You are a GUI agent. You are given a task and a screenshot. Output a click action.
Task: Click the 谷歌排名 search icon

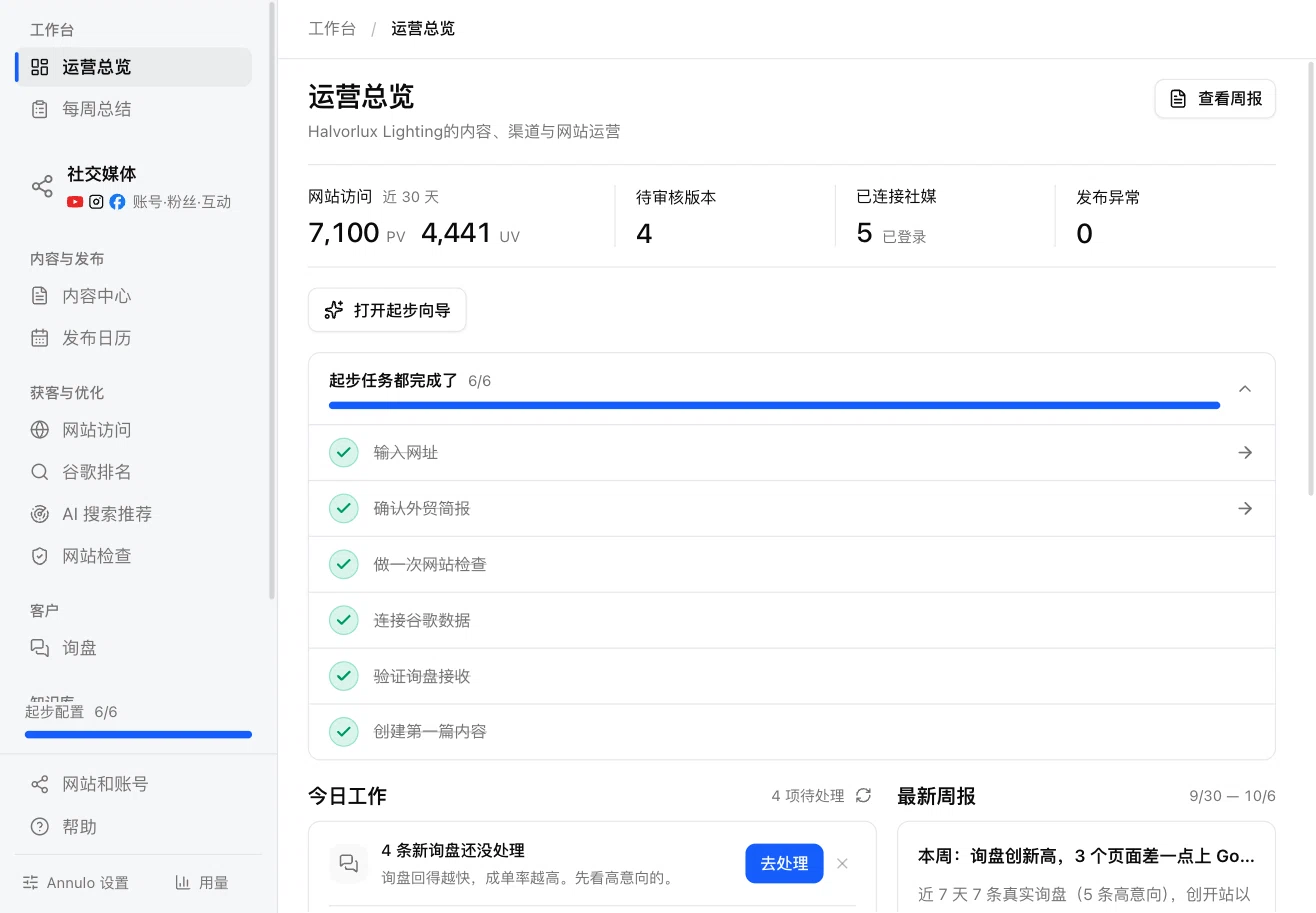[40, 472]
